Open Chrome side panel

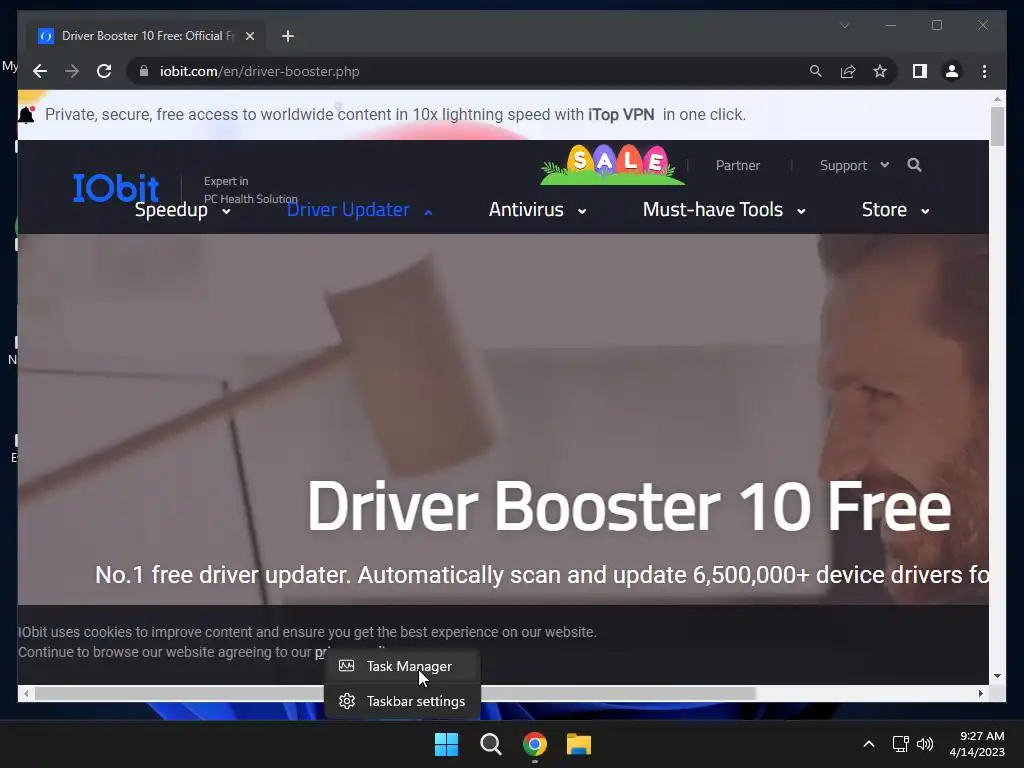(920, 71)
